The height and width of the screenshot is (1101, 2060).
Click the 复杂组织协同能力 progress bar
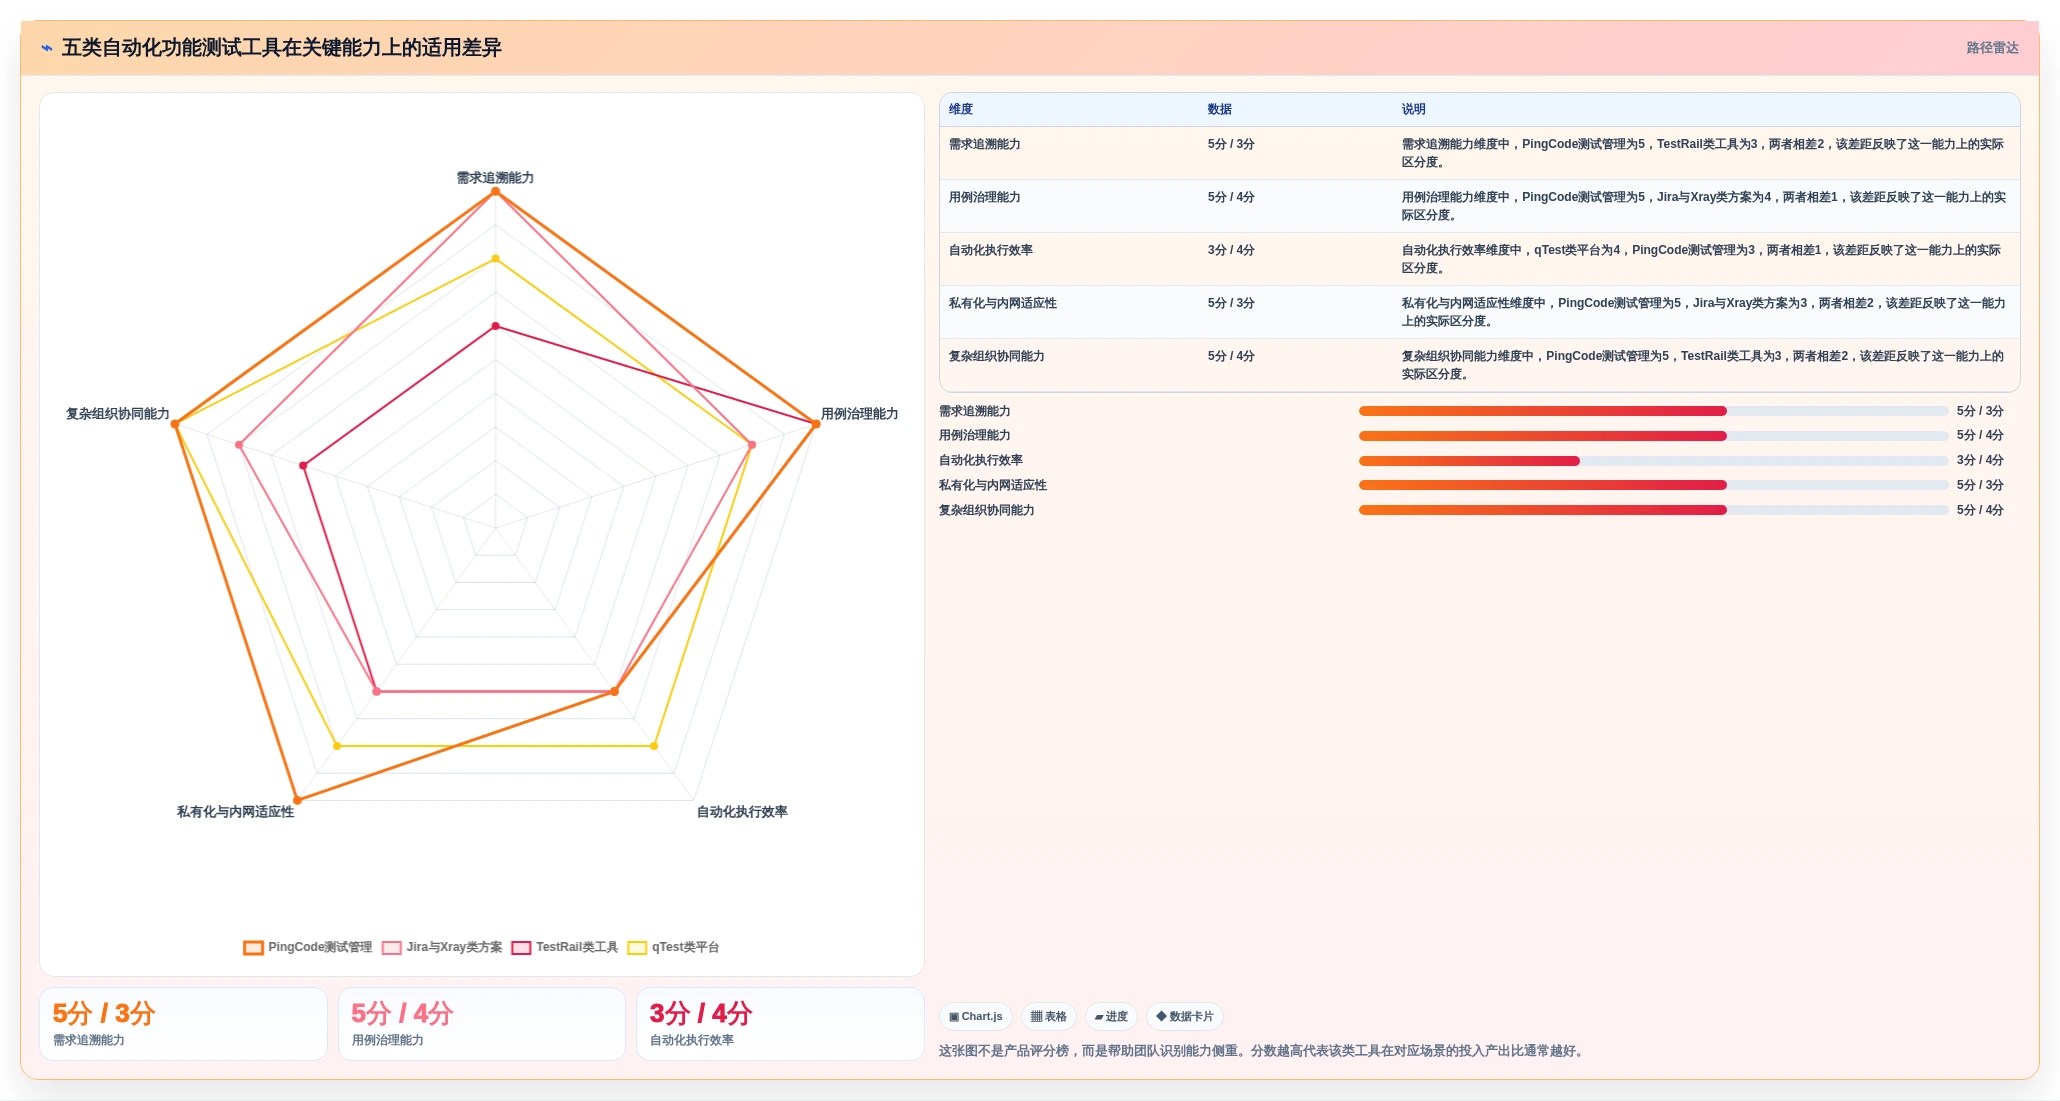click(1653, 510)
